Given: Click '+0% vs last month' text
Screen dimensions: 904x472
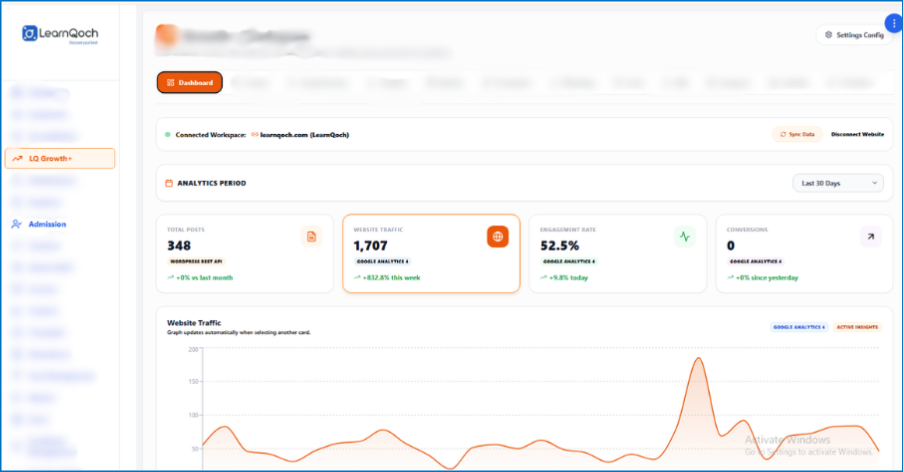Looking at the screenshot, I should point(205,278).
